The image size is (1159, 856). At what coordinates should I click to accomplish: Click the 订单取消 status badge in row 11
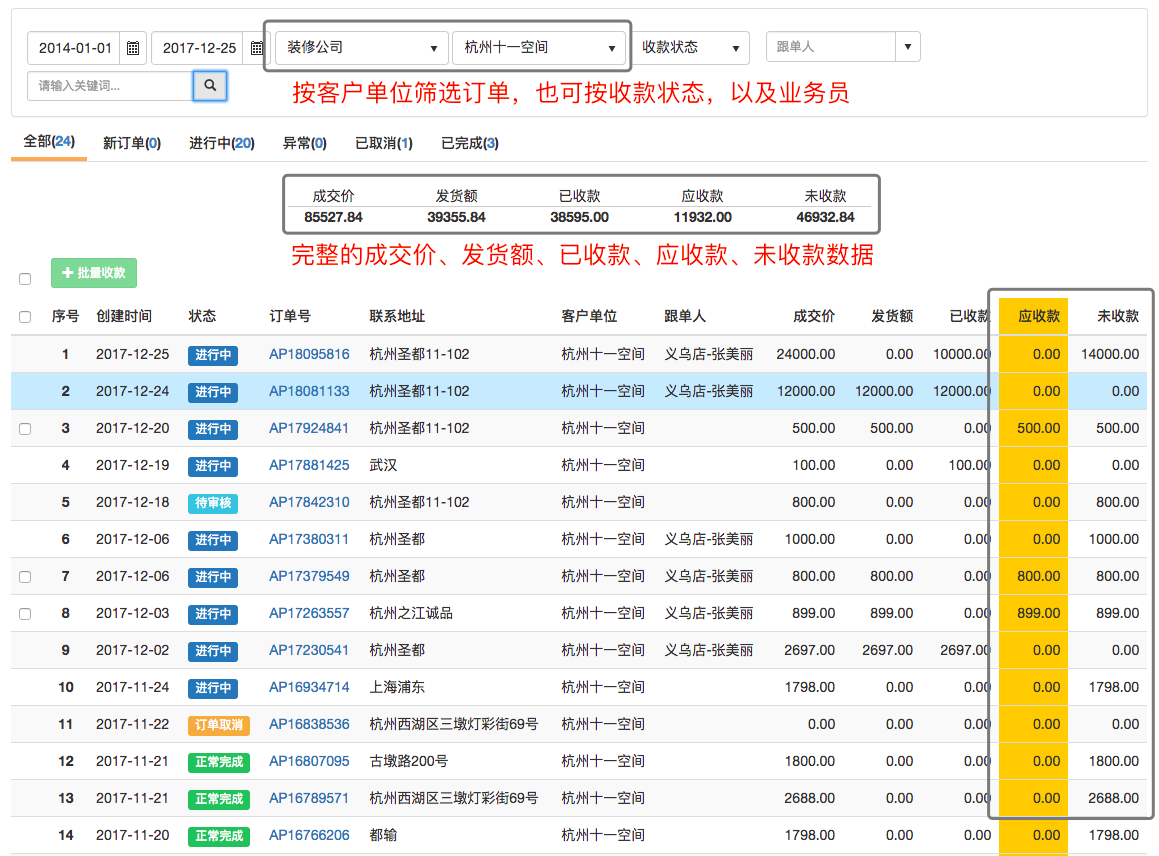(219, 725)
